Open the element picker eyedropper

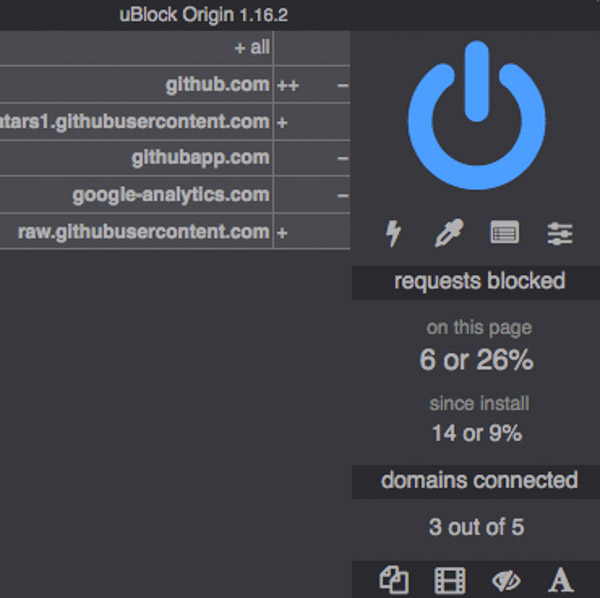[x=448, y=234]
